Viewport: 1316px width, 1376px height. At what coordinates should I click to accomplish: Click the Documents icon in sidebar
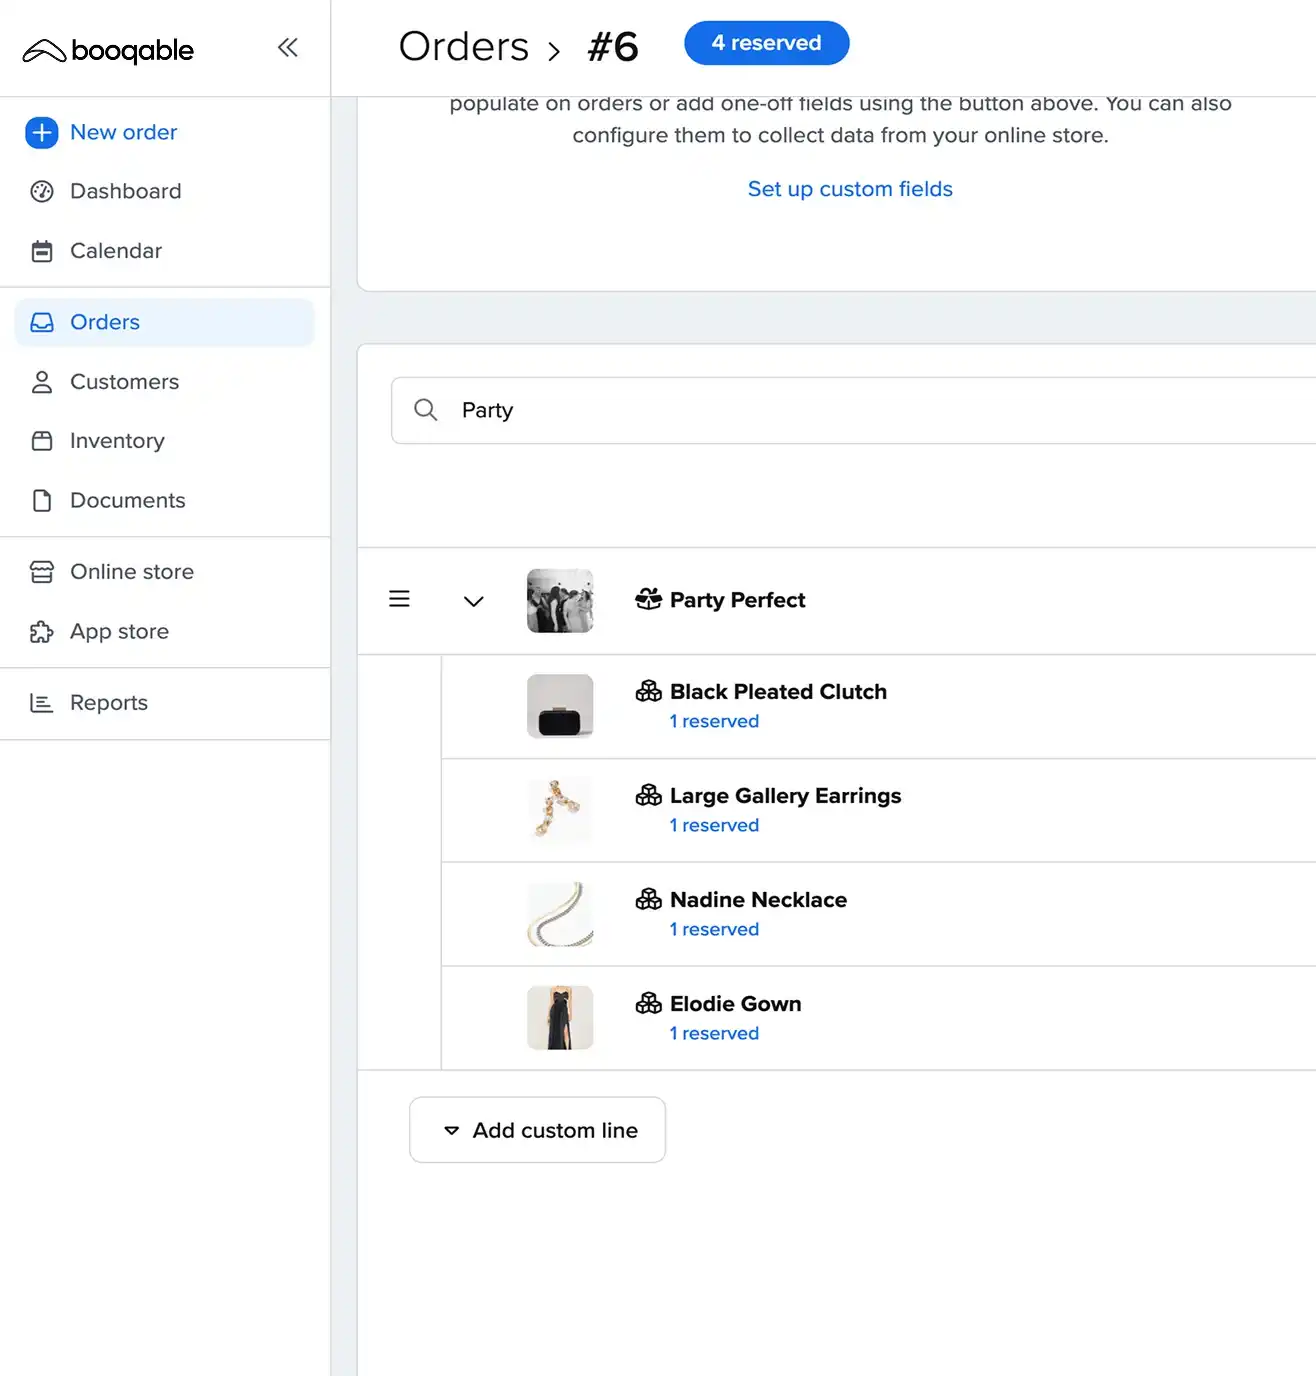42,500
